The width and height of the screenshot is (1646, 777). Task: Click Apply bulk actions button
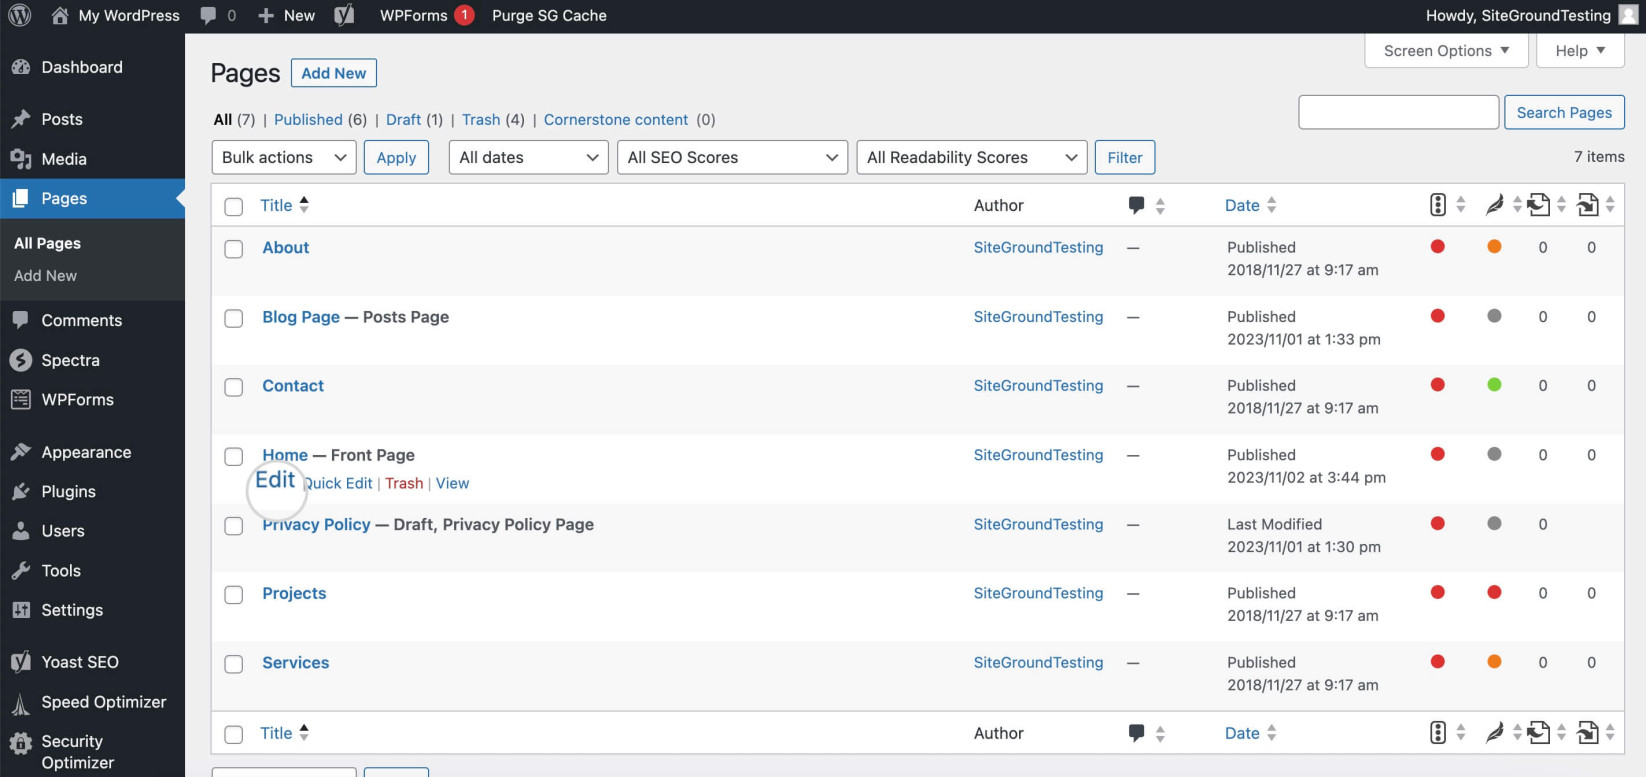396,157
